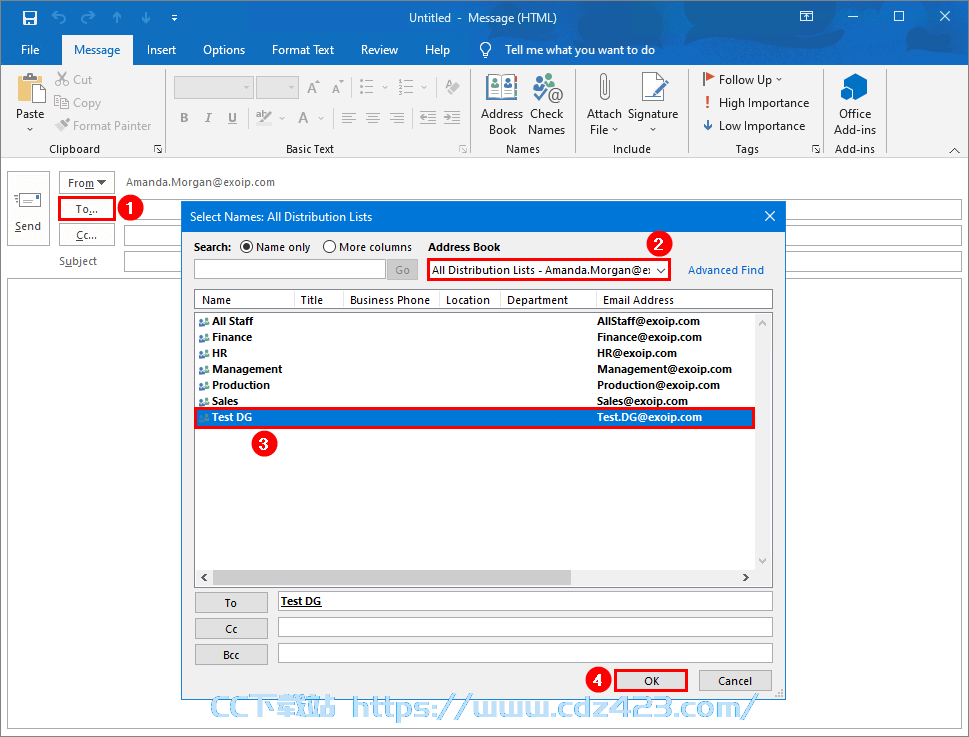Click the Check Names button
This screenshot has width=969, height=737.
(546, 104)
